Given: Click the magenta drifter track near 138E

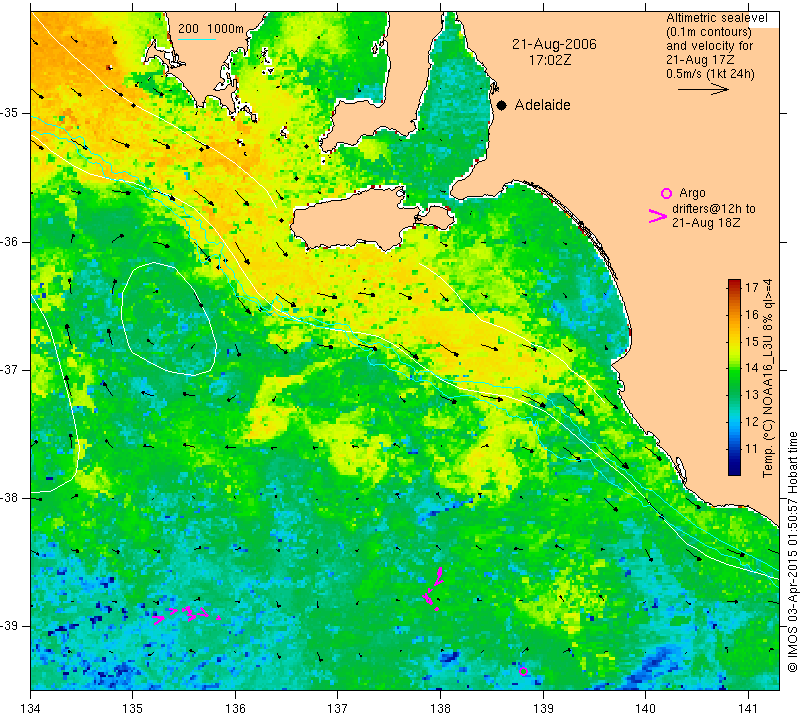Looking at the screenshot, I should [434, 588].
